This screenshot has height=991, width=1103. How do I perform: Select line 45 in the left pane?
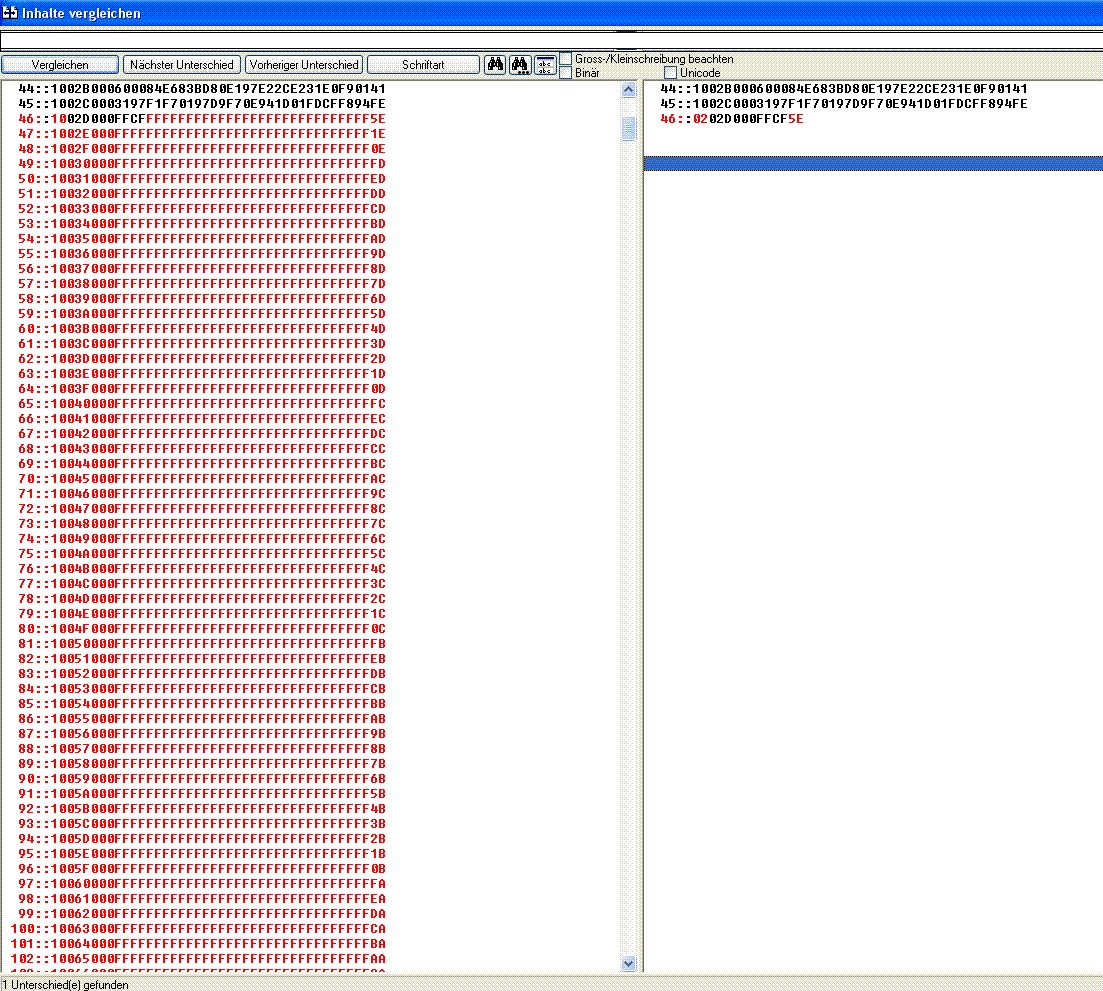(202, 103)
